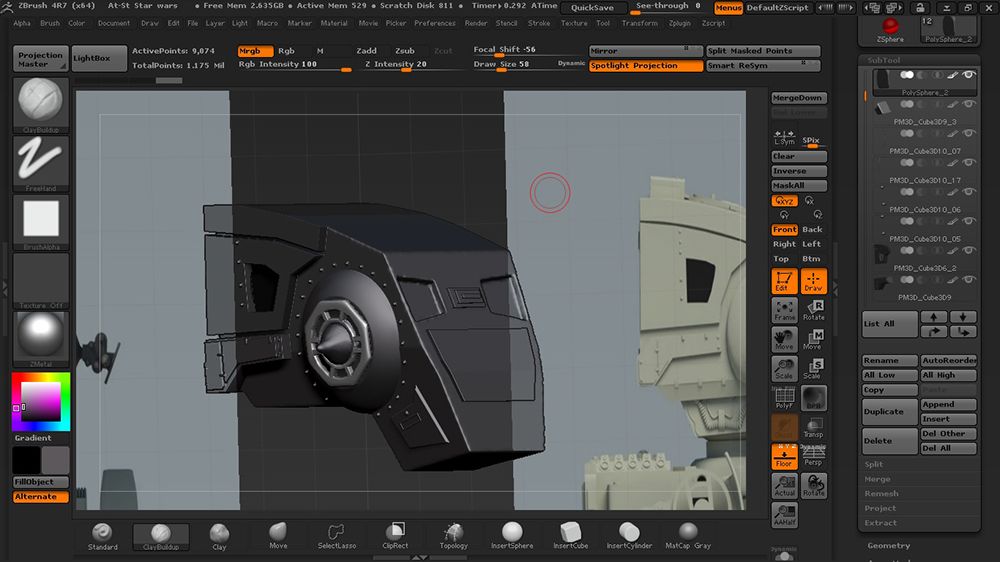Select the Front view option
Screen dimensions: 1000x562
[x=784, y=230]
